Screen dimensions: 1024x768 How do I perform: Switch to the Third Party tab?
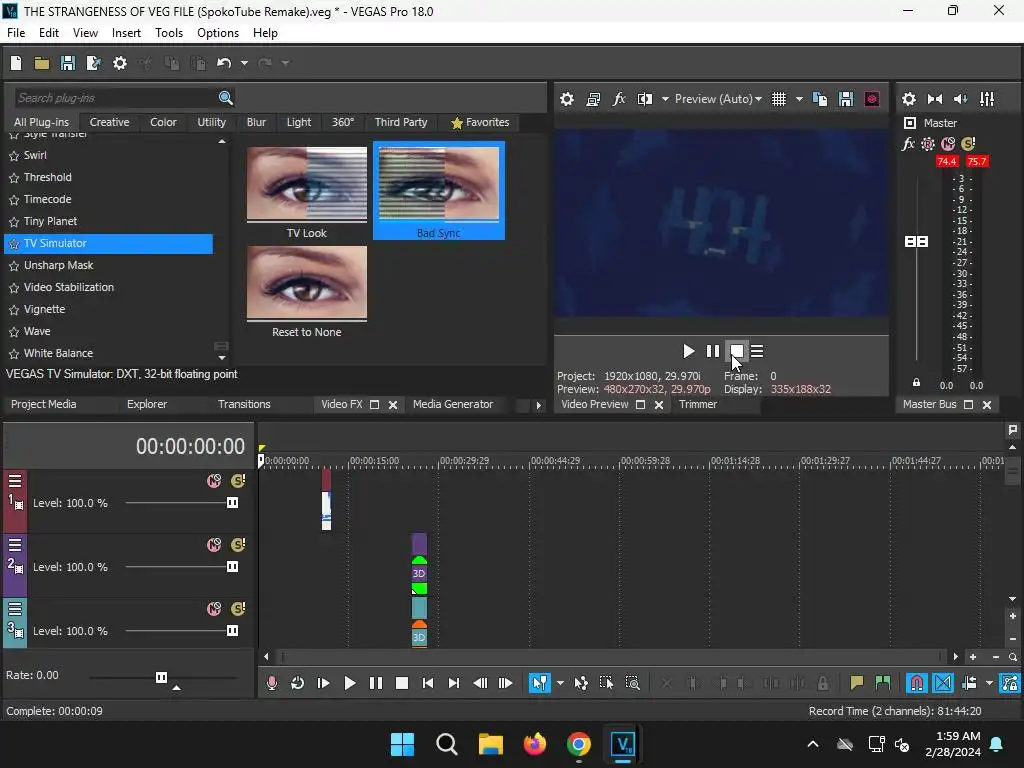pyautogui.click(x=401, y=122)
